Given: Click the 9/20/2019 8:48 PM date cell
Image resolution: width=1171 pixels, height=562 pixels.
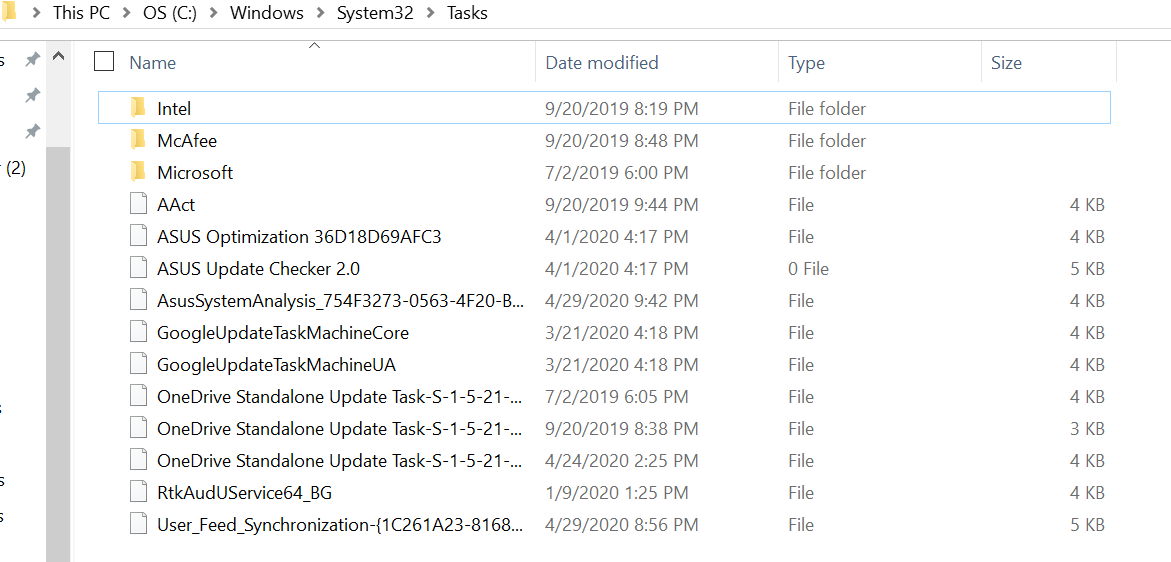Looking at the screenshot, I should point(621,141).
